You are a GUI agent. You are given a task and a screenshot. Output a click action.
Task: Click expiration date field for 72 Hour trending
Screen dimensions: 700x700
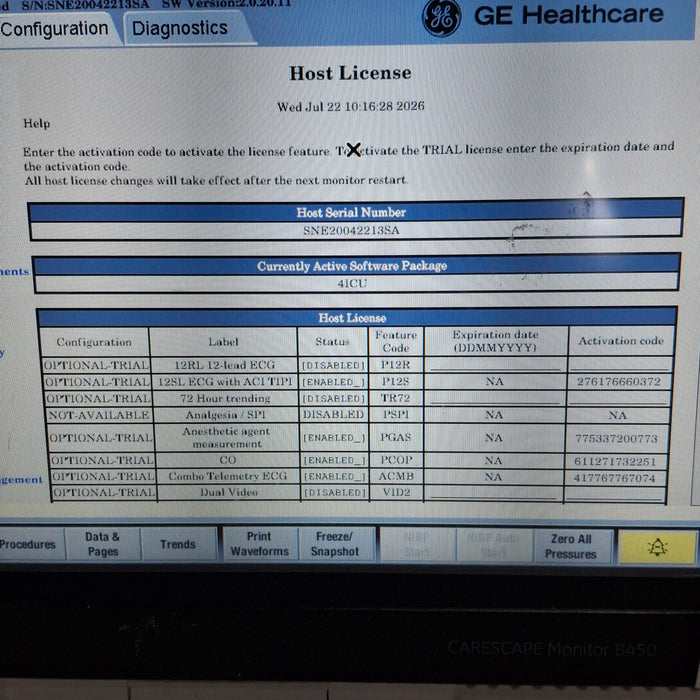(494, 398)
